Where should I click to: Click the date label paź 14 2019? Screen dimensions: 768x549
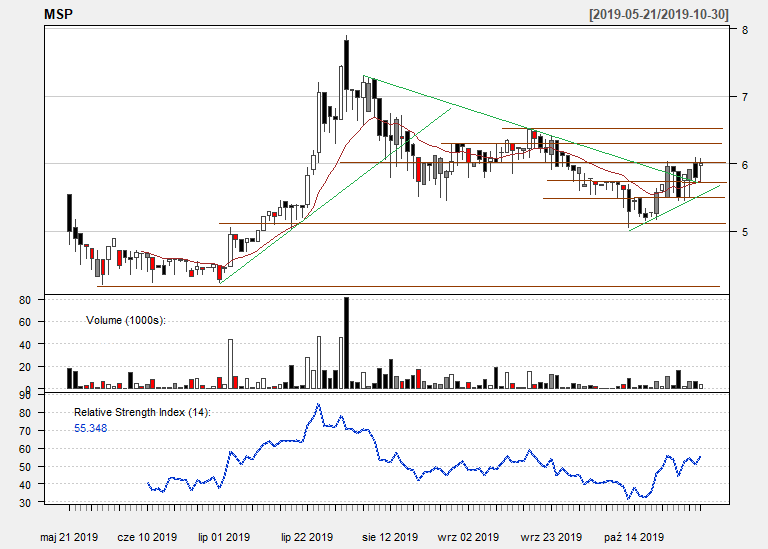(634, 537)
